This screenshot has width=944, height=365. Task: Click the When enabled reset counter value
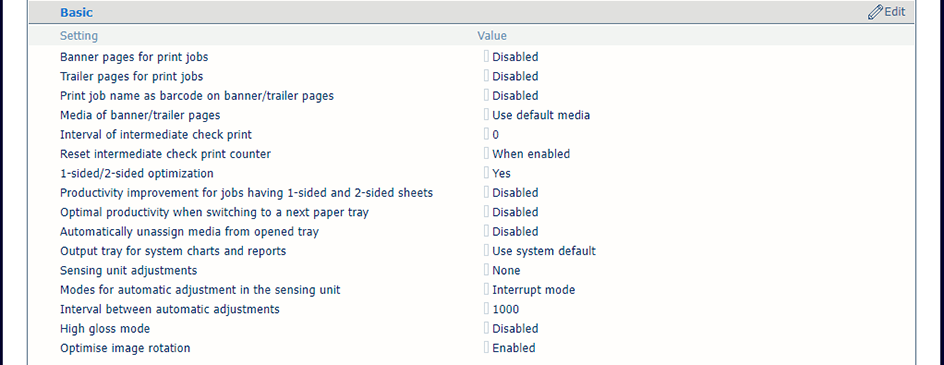[531, 154]
